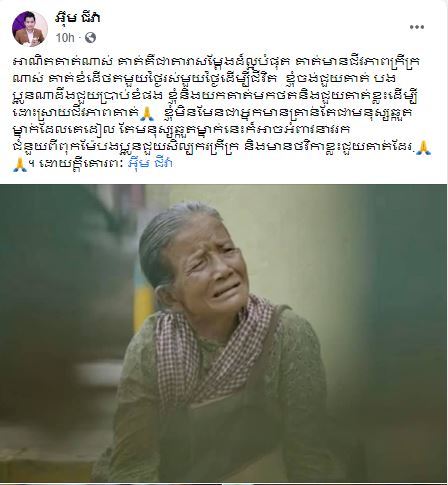Open the 10h timestamp link
448x485 pixels.
(x=65, y=38)
